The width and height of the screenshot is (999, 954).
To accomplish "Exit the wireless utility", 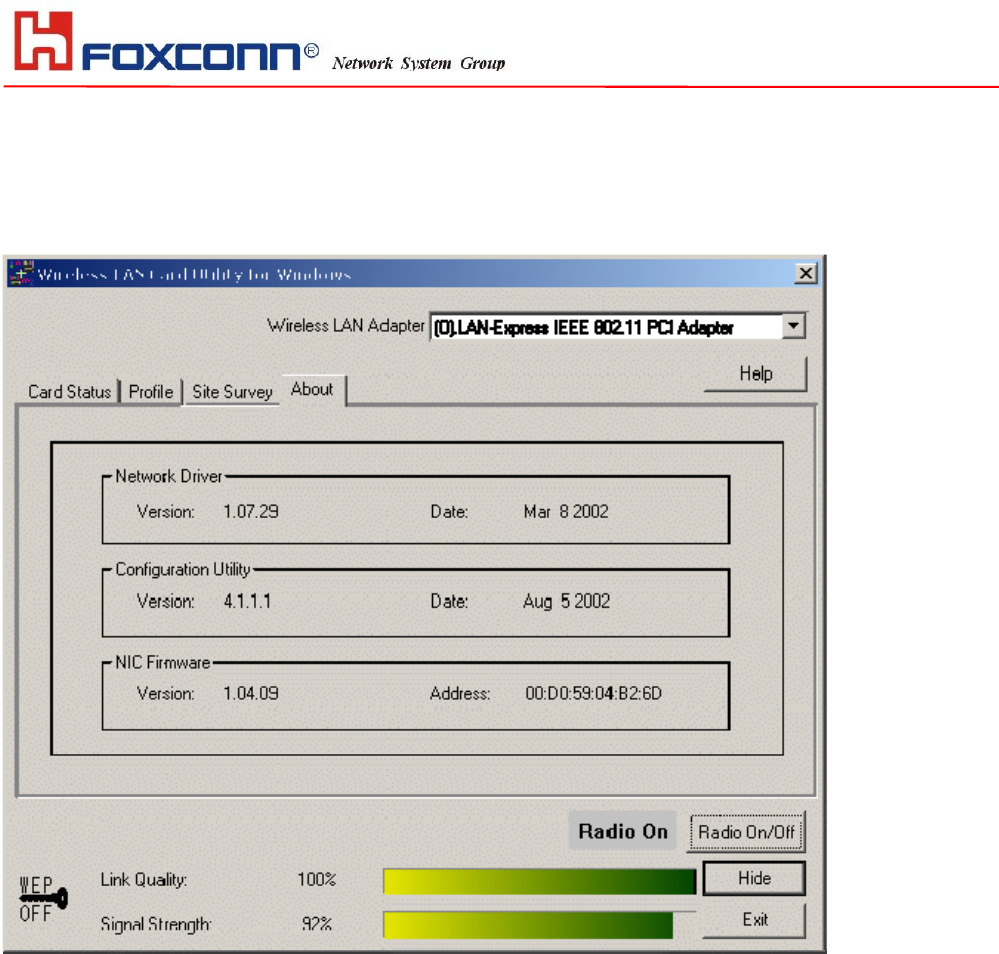I will pos(755,920).
